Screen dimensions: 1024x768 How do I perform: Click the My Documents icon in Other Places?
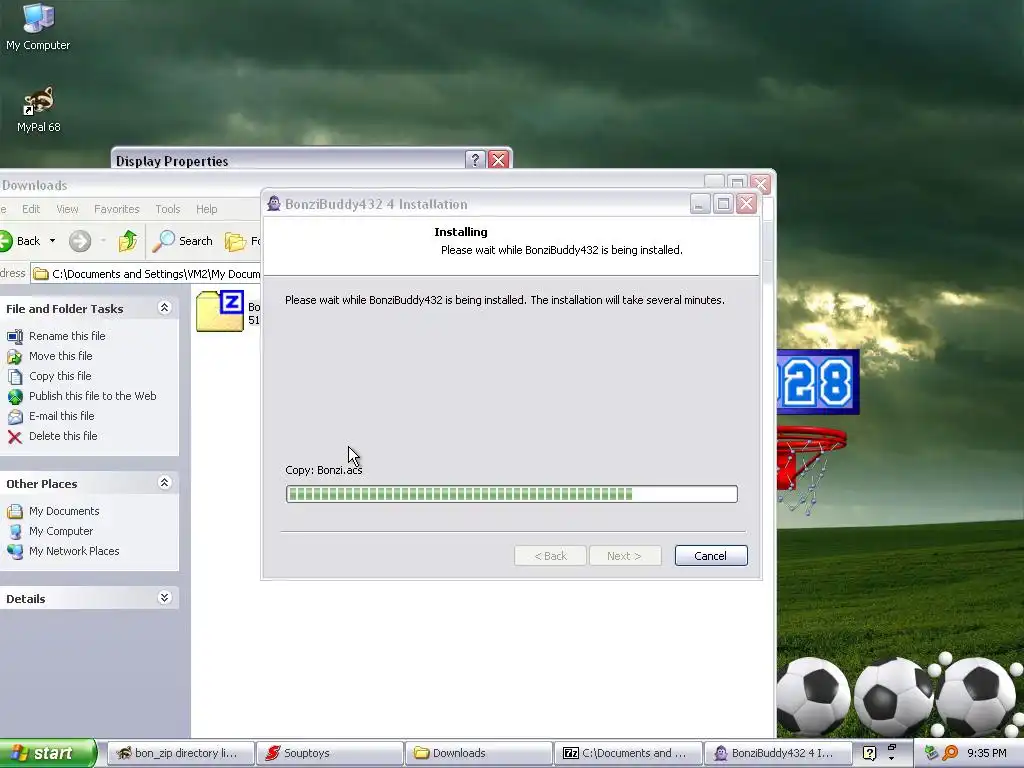(x=15, y=511)
